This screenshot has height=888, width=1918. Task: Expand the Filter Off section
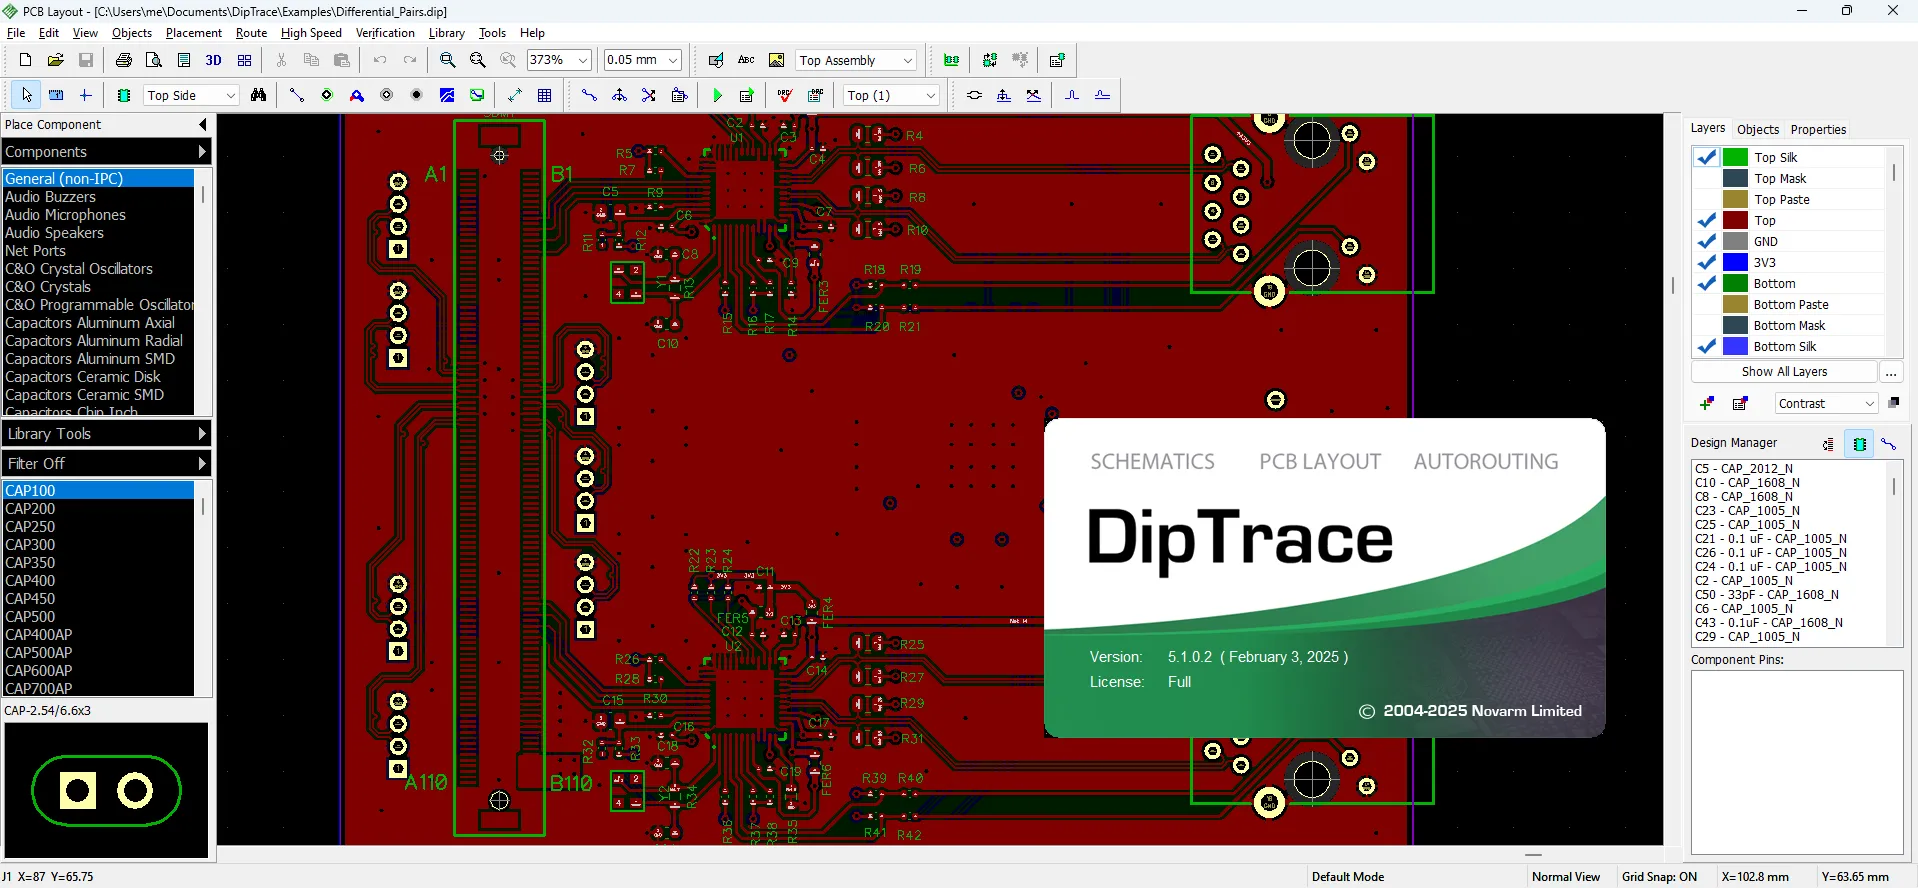click(106, 463)
